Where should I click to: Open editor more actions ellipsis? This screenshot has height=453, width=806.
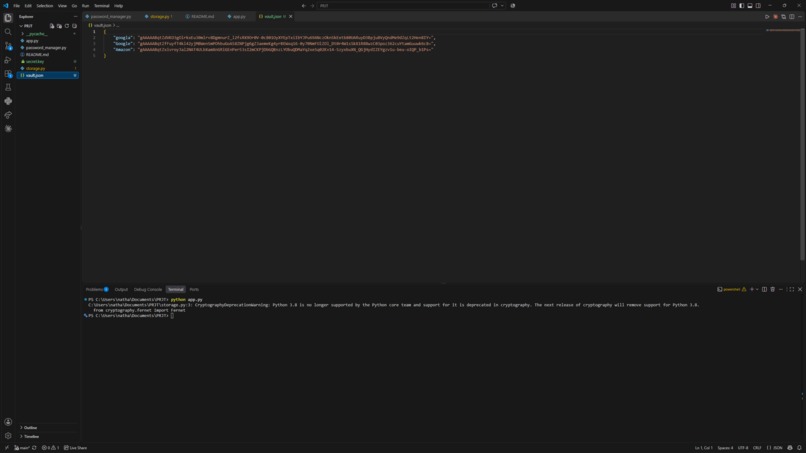click(800, 16)
